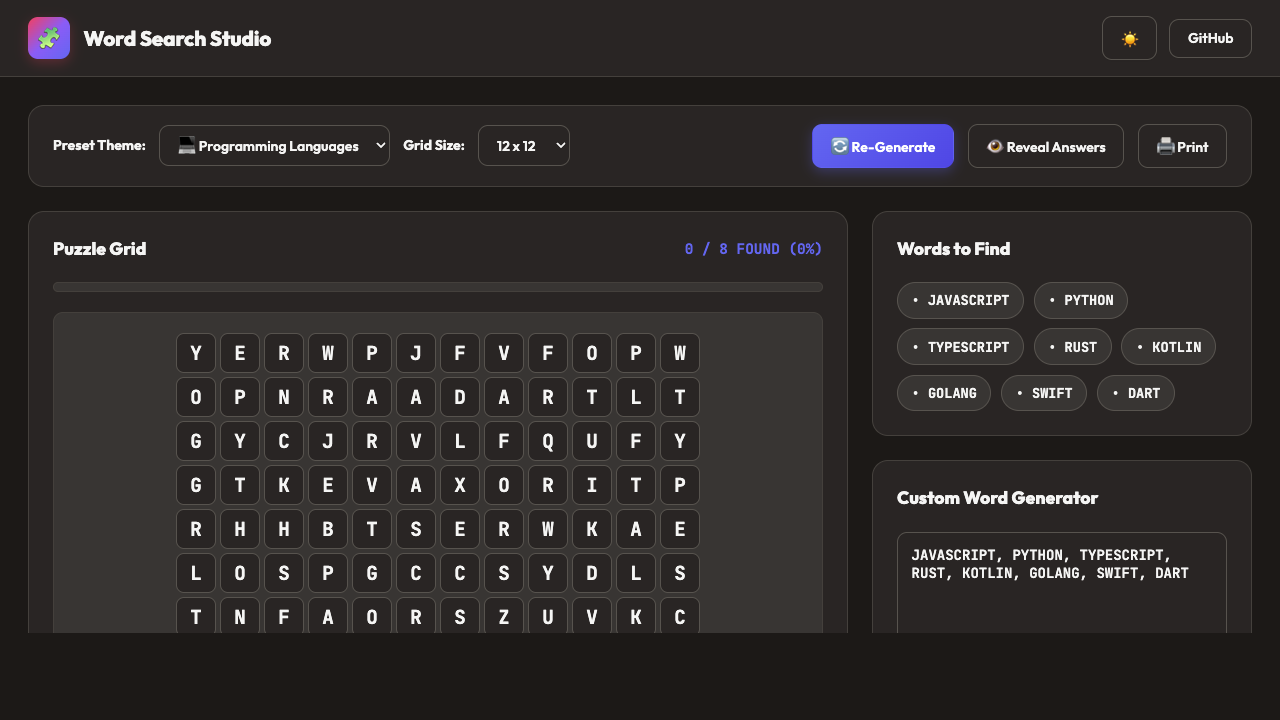1280x720 pixels.
Task: Select the PYTHON word chip
Action: [x=1081, y=300]
